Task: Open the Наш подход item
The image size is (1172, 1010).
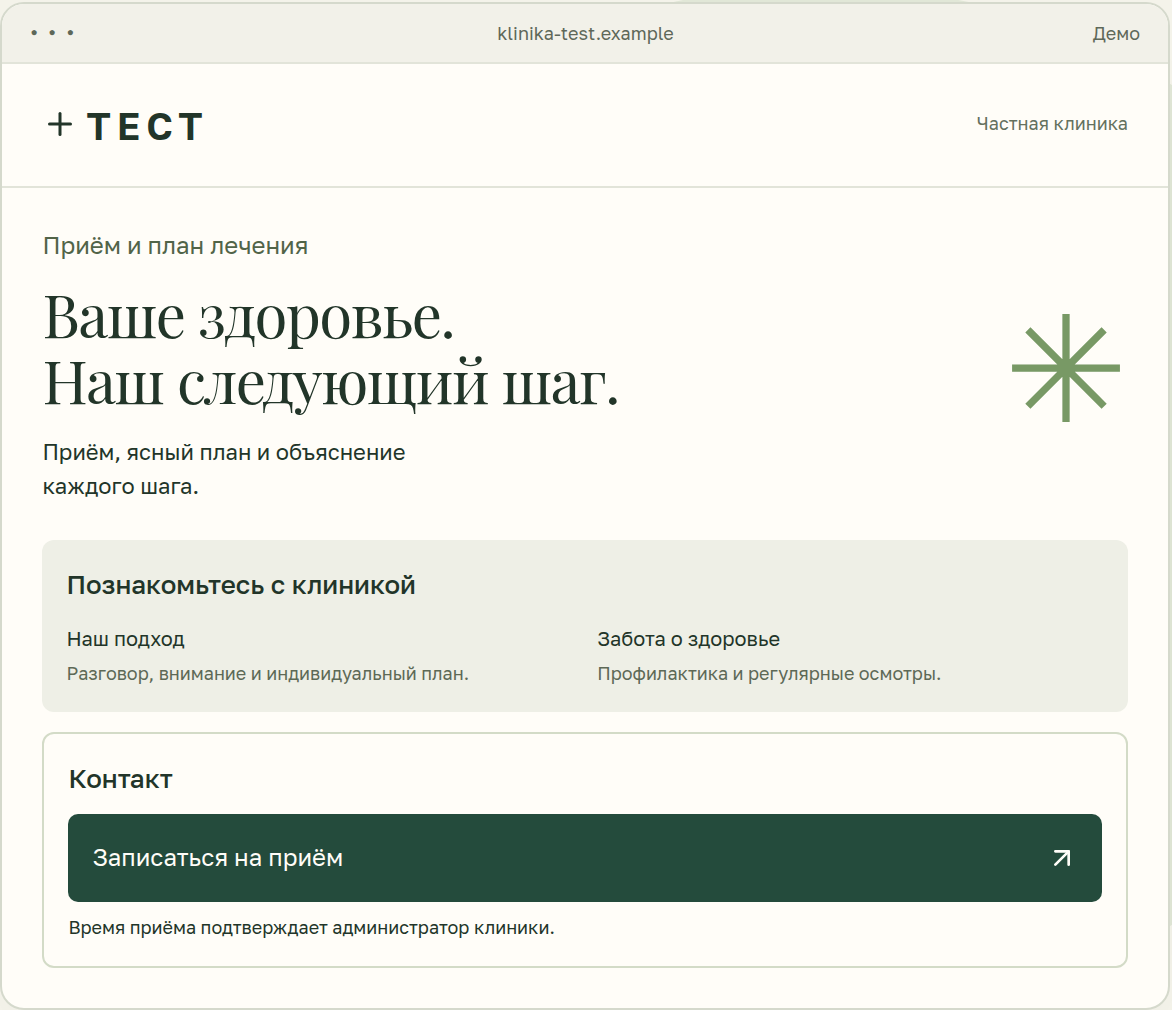Action: [126, 639]
